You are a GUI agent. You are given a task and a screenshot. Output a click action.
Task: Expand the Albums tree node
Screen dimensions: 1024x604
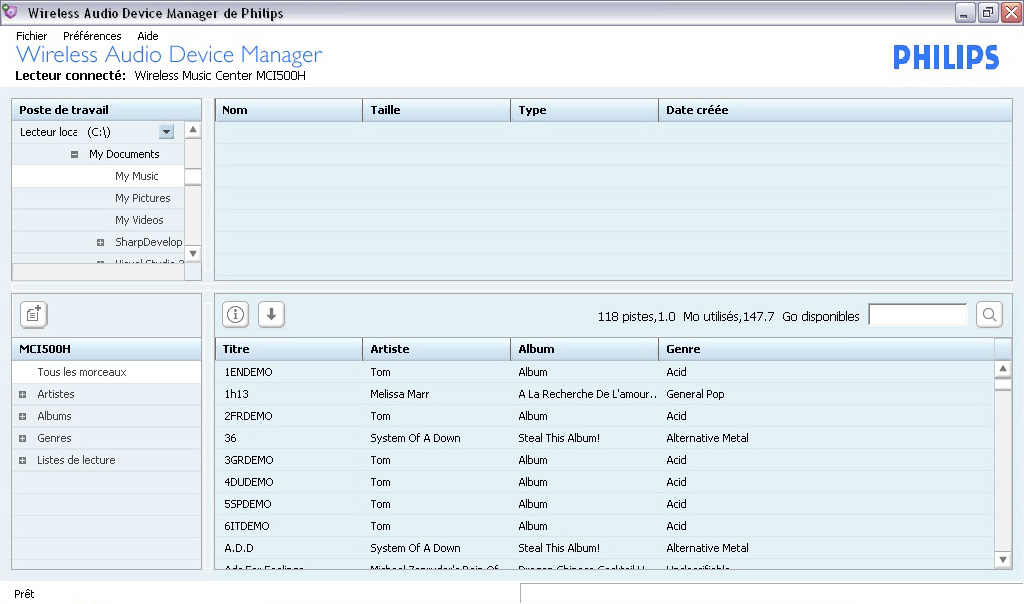[22, 417]
